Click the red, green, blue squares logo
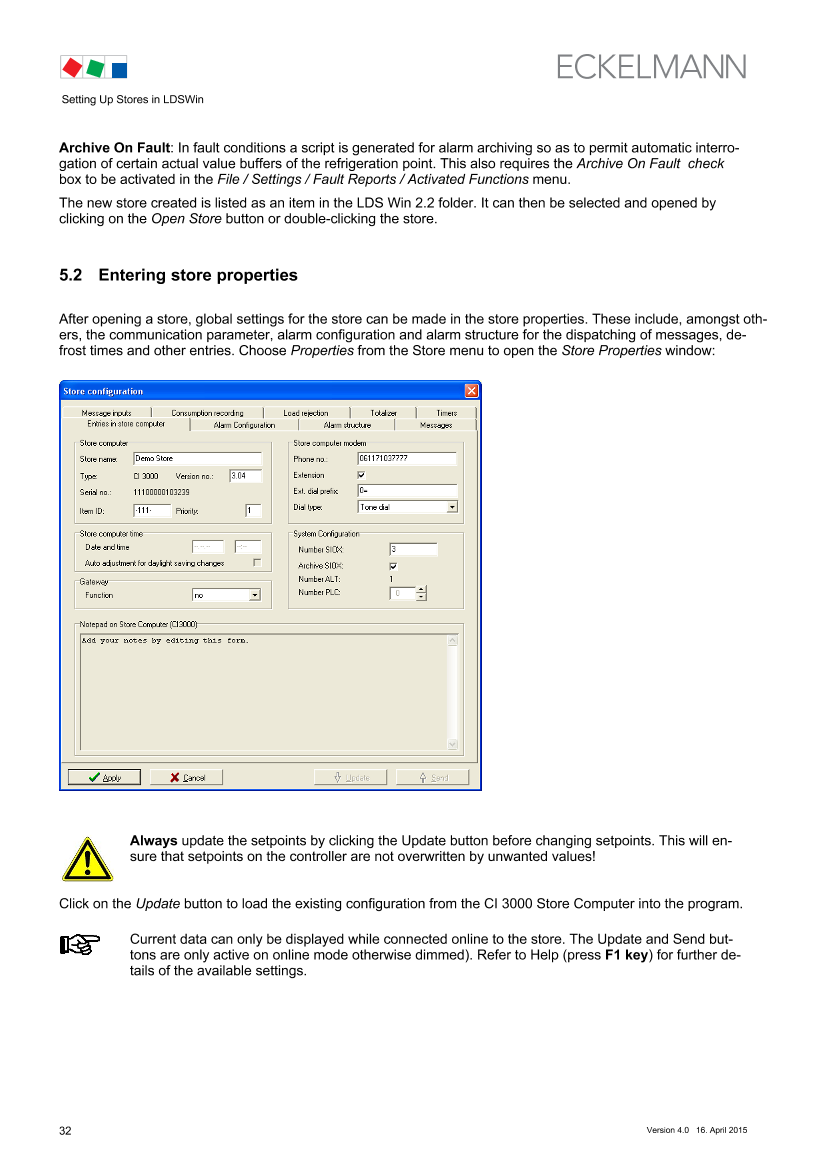The height and width of the screenshot is (1169, 827). tap(95, 68)
